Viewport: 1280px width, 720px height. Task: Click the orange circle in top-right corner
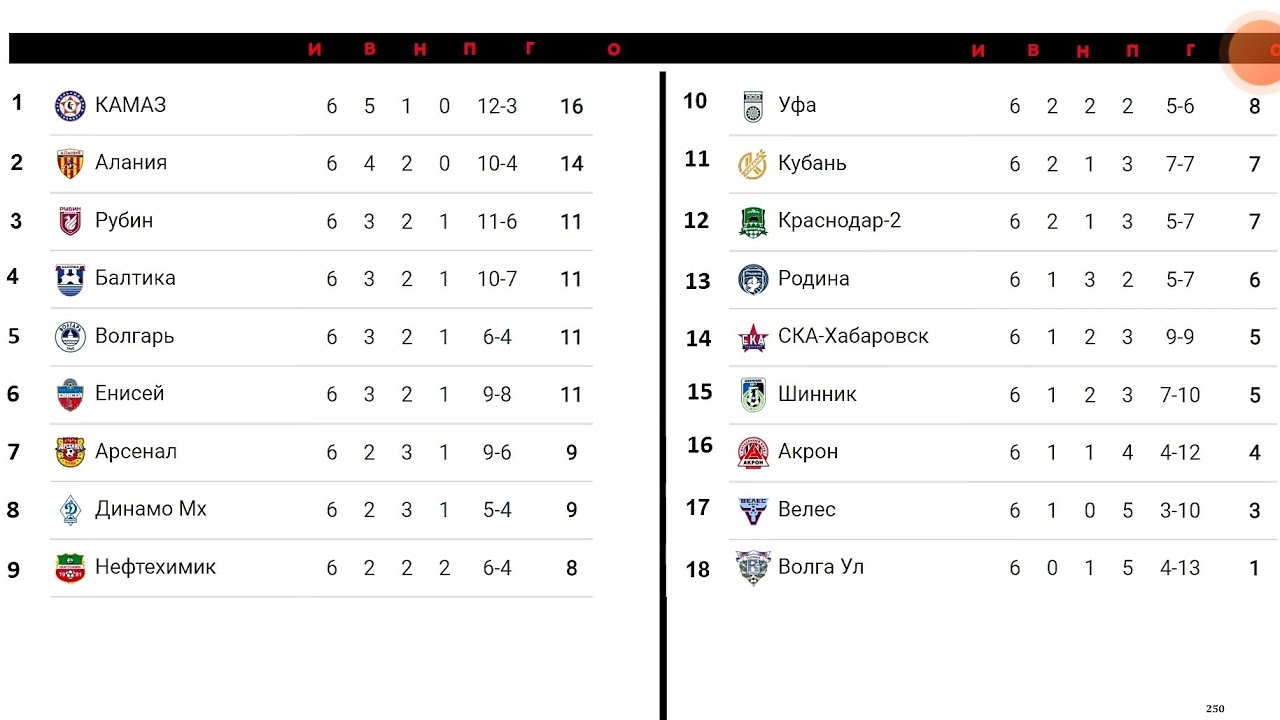coord(1256,52)
